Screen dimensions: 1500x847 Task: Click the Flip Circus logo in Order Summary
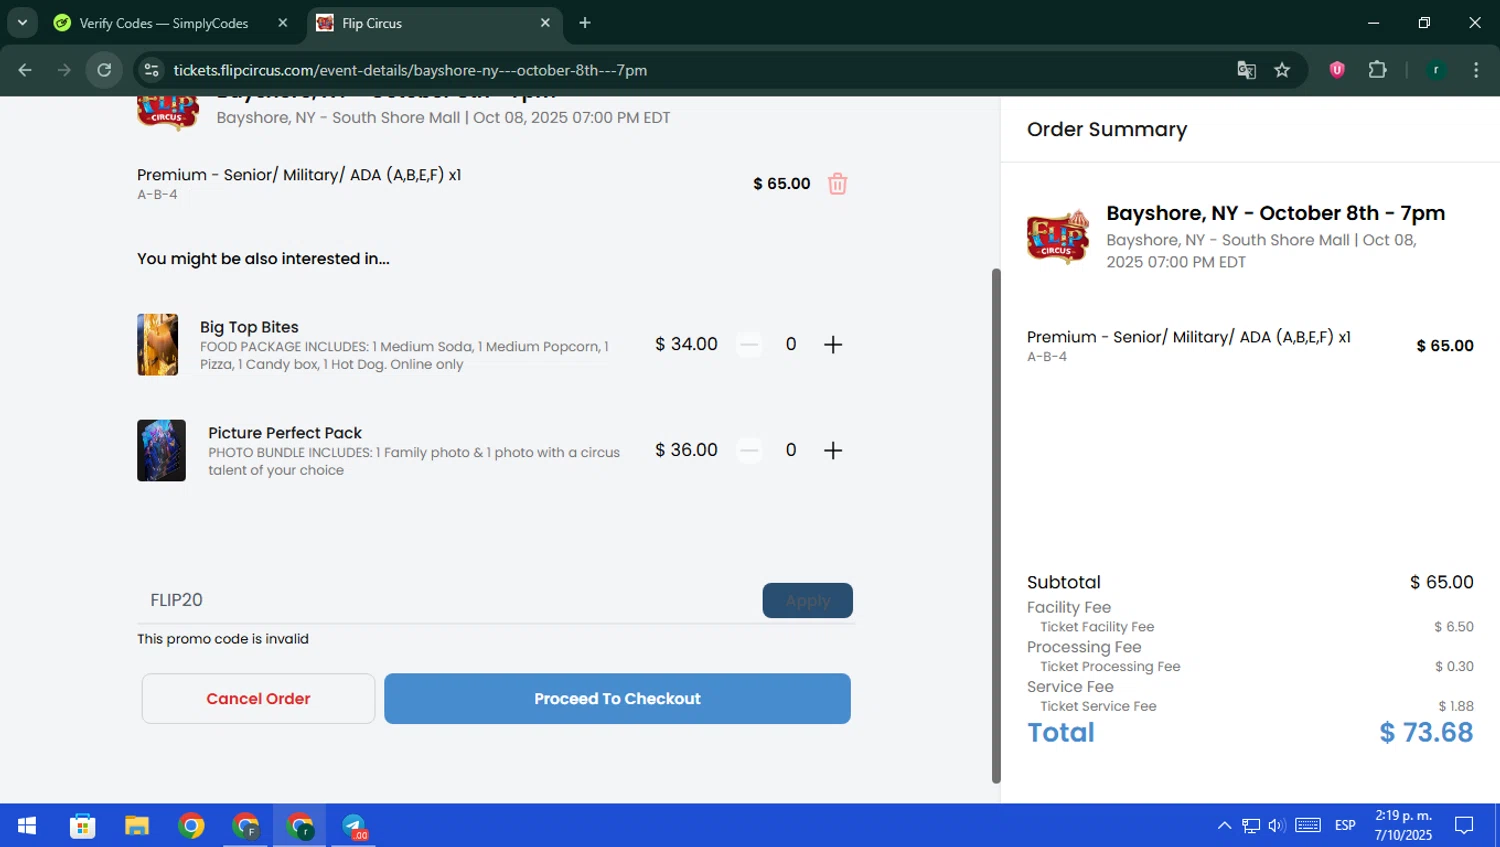tap(1058, 237)
